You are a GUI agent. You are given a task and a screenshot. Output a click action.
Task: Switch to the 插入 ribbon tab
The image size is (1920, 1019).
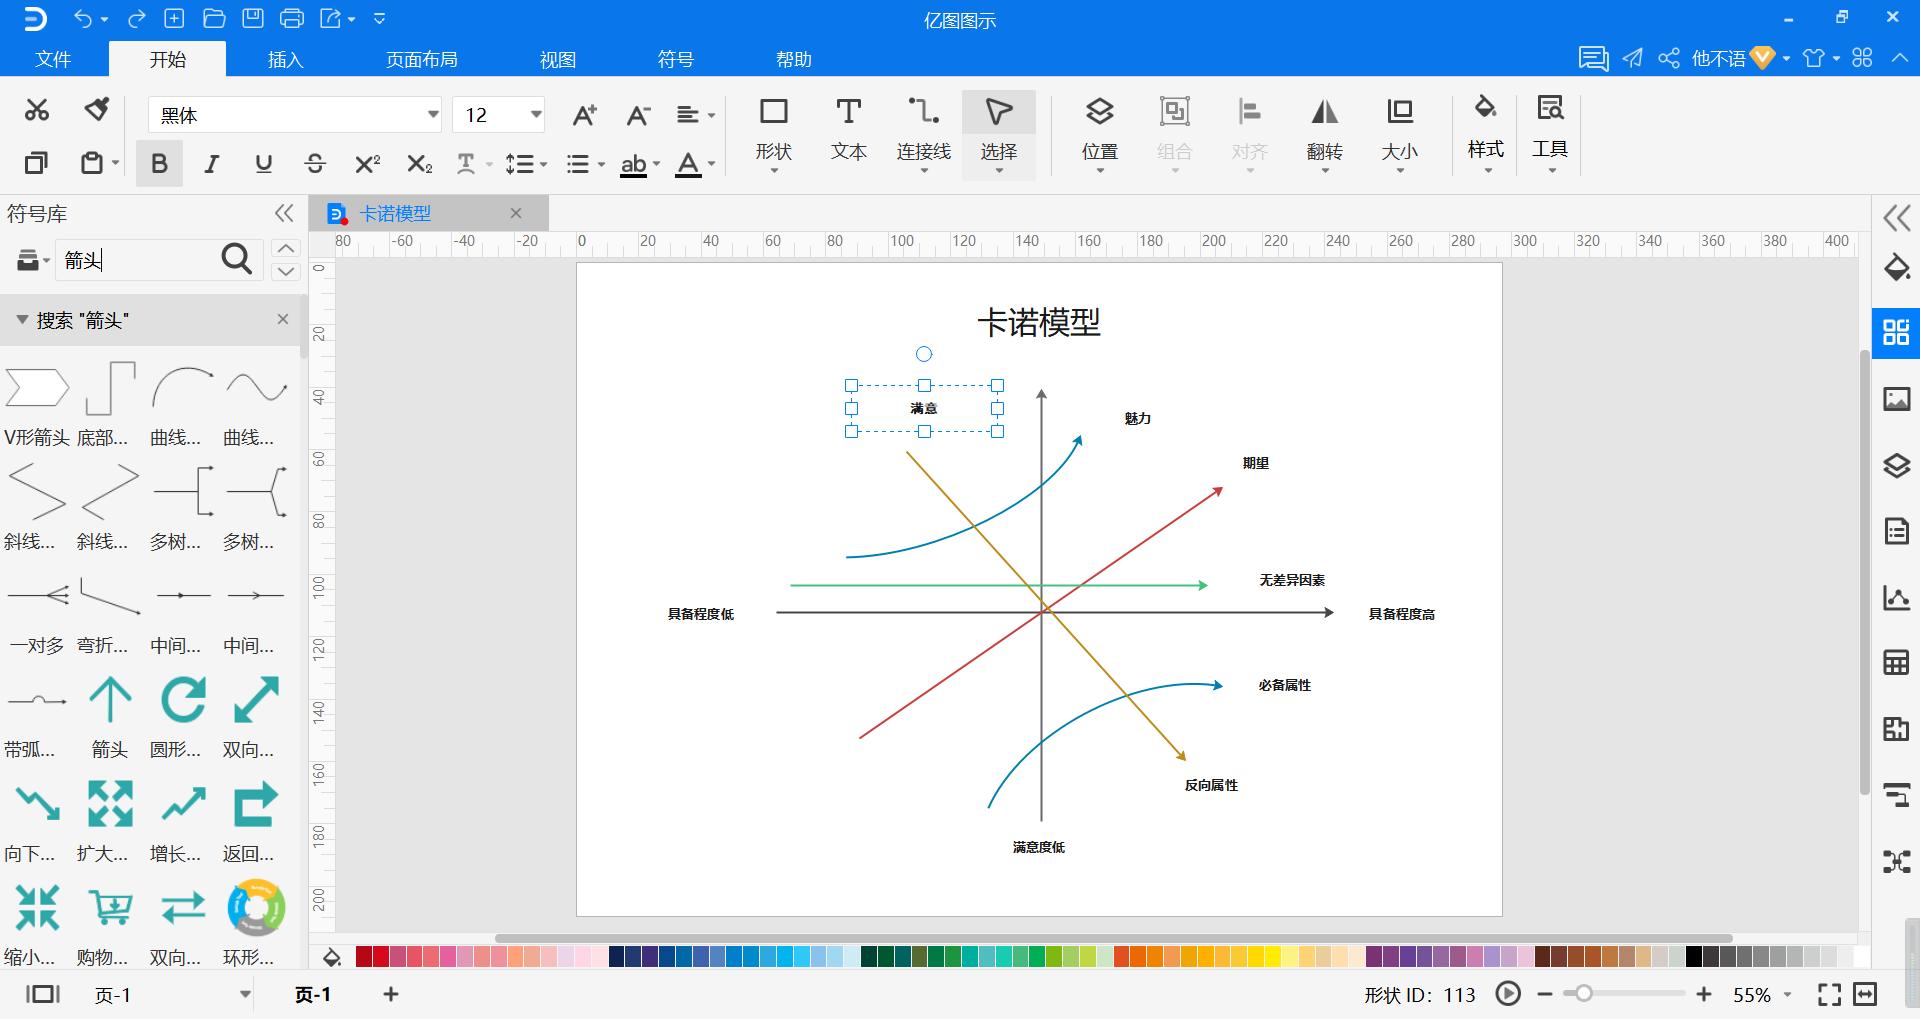(284, 59)
